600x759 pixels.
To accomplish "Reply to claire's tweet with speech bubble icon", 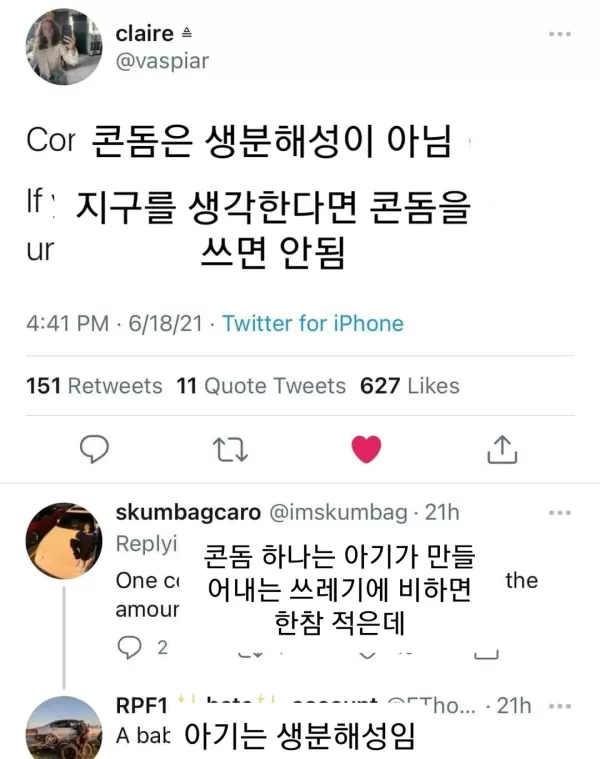I will click(x=93, y=449).
